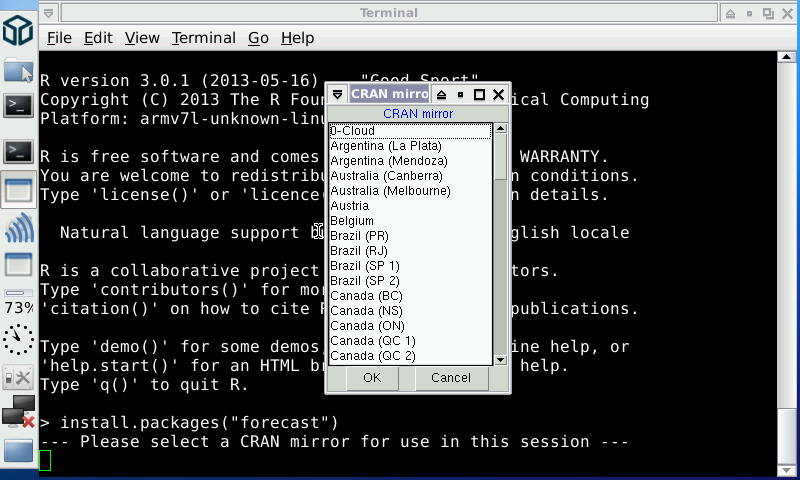Open the tools and settings icon
Screen dimensions: 800x480
pos(18,378)
